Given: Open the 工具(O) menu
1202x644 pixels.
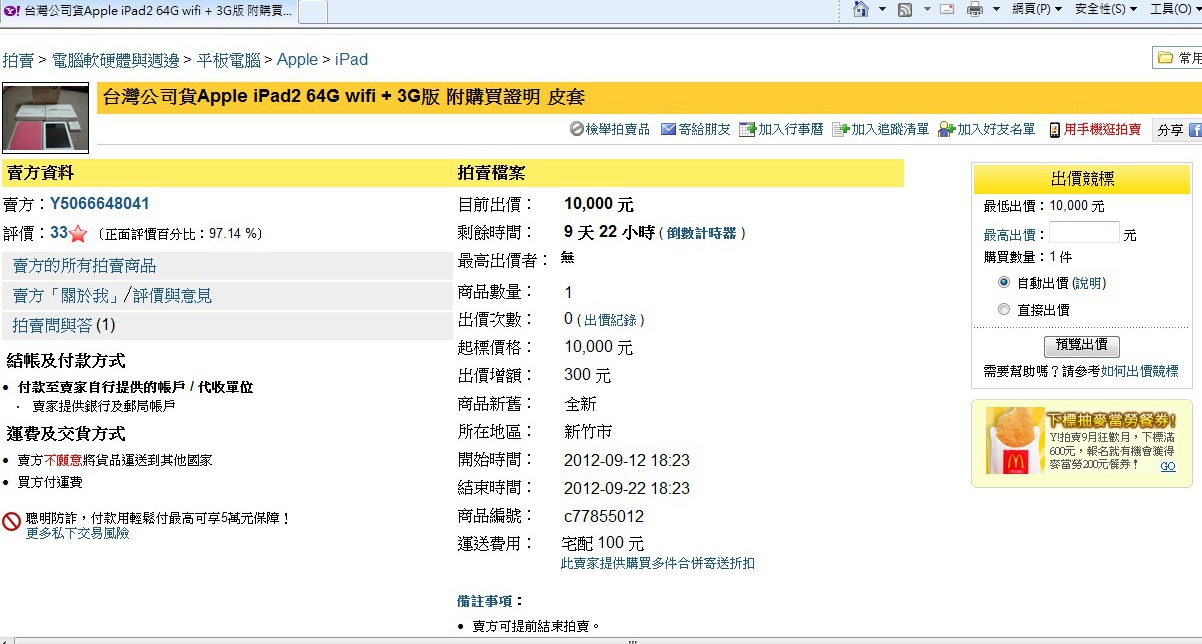Looking at the screenshot, I should pyautogui.click(x=1175, y=9).
